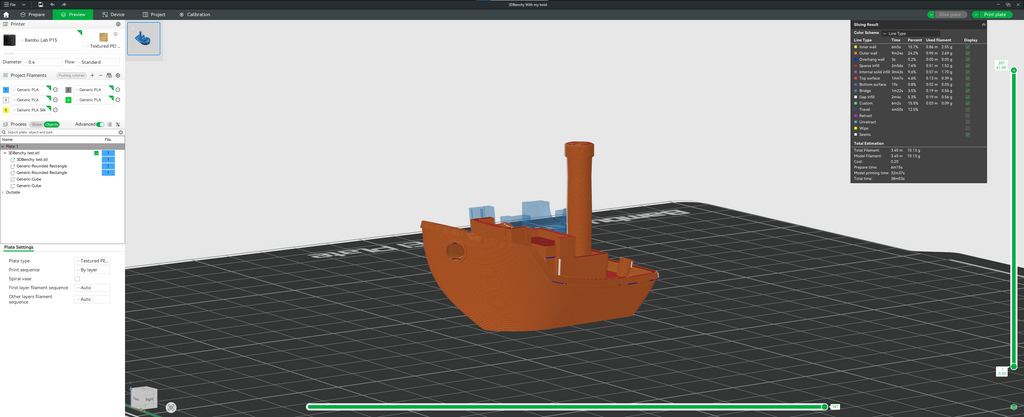1024x417 pixels.
Task: Open the Device tab
Action: [x=114, y=14]
